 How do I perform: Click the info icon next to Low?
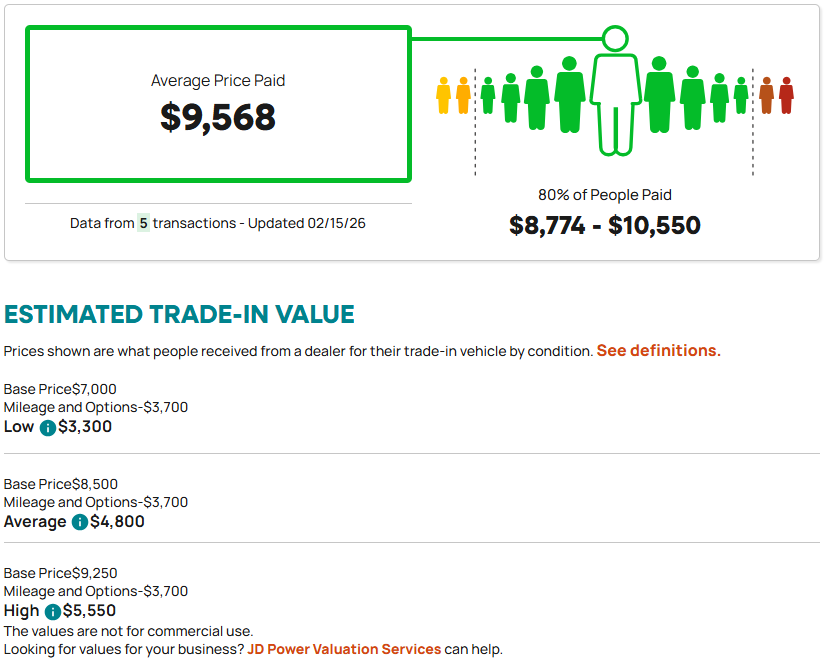pyautogui.click(x=47, y=428)
